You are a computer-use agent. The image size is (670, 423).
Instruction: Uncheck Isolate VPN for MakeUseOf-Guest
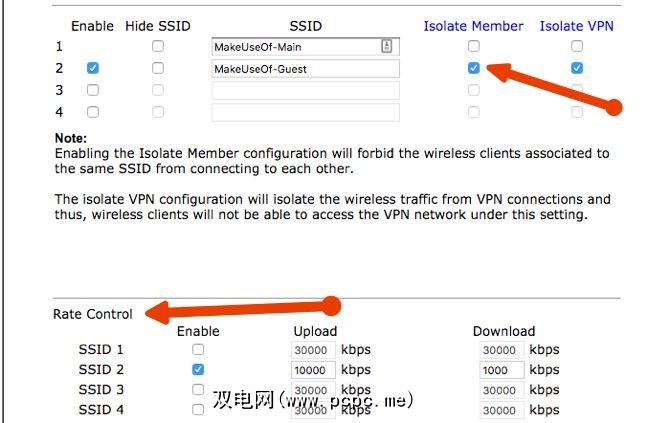tap(577, 69)
